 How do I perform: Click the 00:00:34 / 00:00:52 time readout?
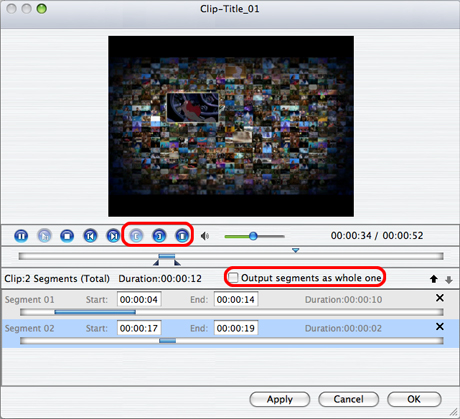pos(377,236)
